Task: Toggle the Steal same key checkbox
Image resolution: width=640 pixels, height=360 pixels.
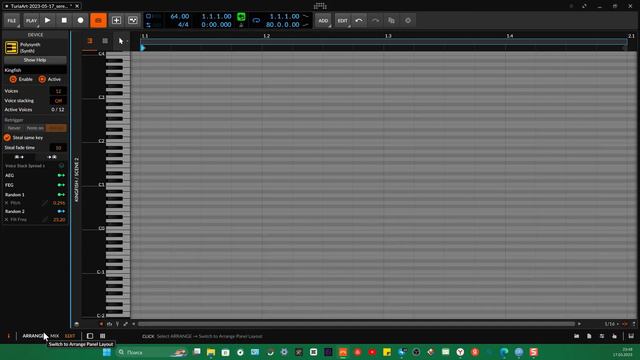Action: [x=7, y=138]
